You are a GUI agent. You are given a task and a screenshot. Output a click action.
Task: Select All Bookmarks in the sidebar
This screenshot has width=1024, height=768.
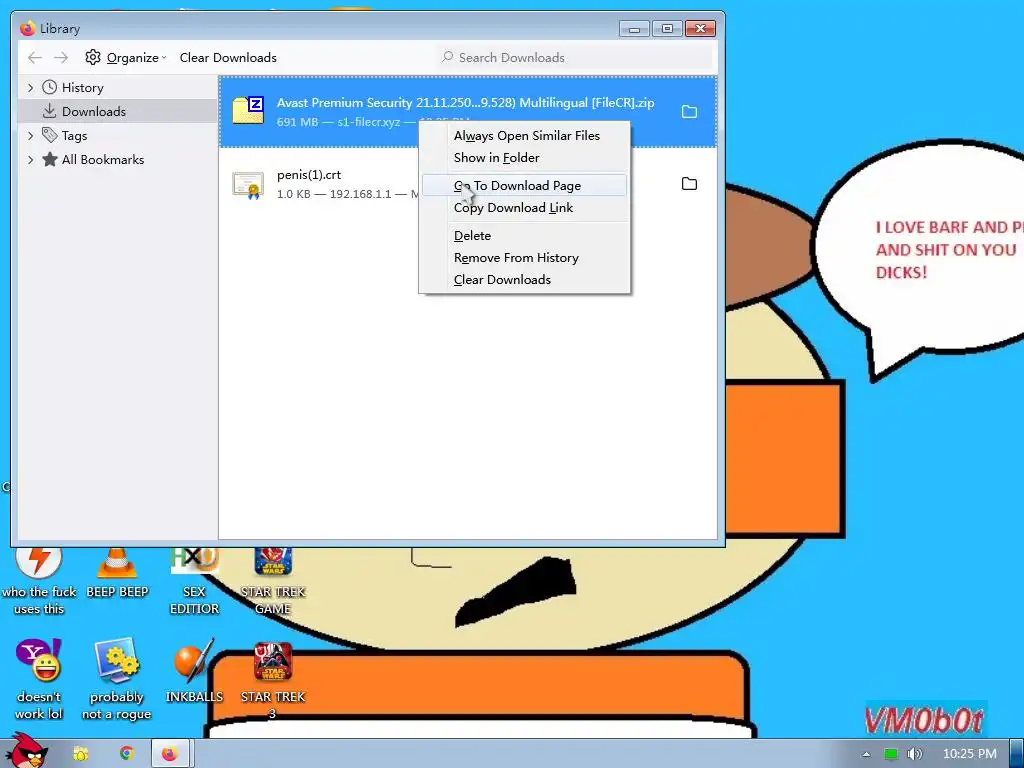pyautogui.click(x=103, y=159)
